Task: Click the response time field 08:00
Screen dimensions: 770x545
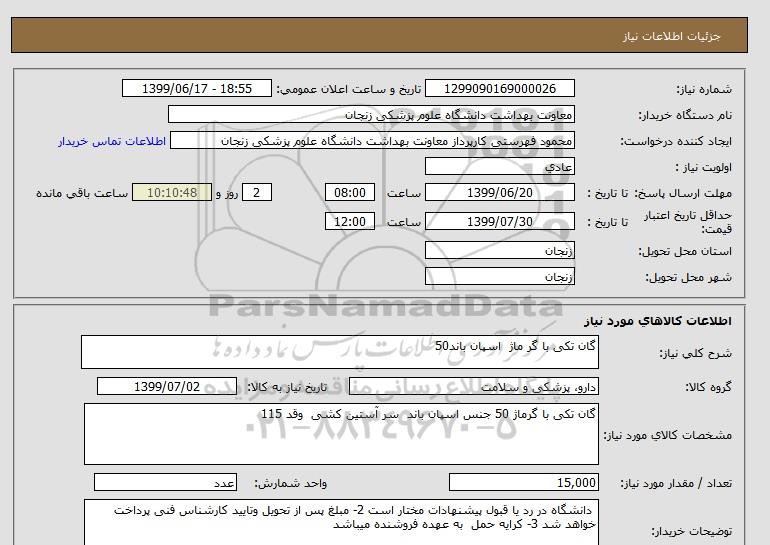Action: coord(350,192)
